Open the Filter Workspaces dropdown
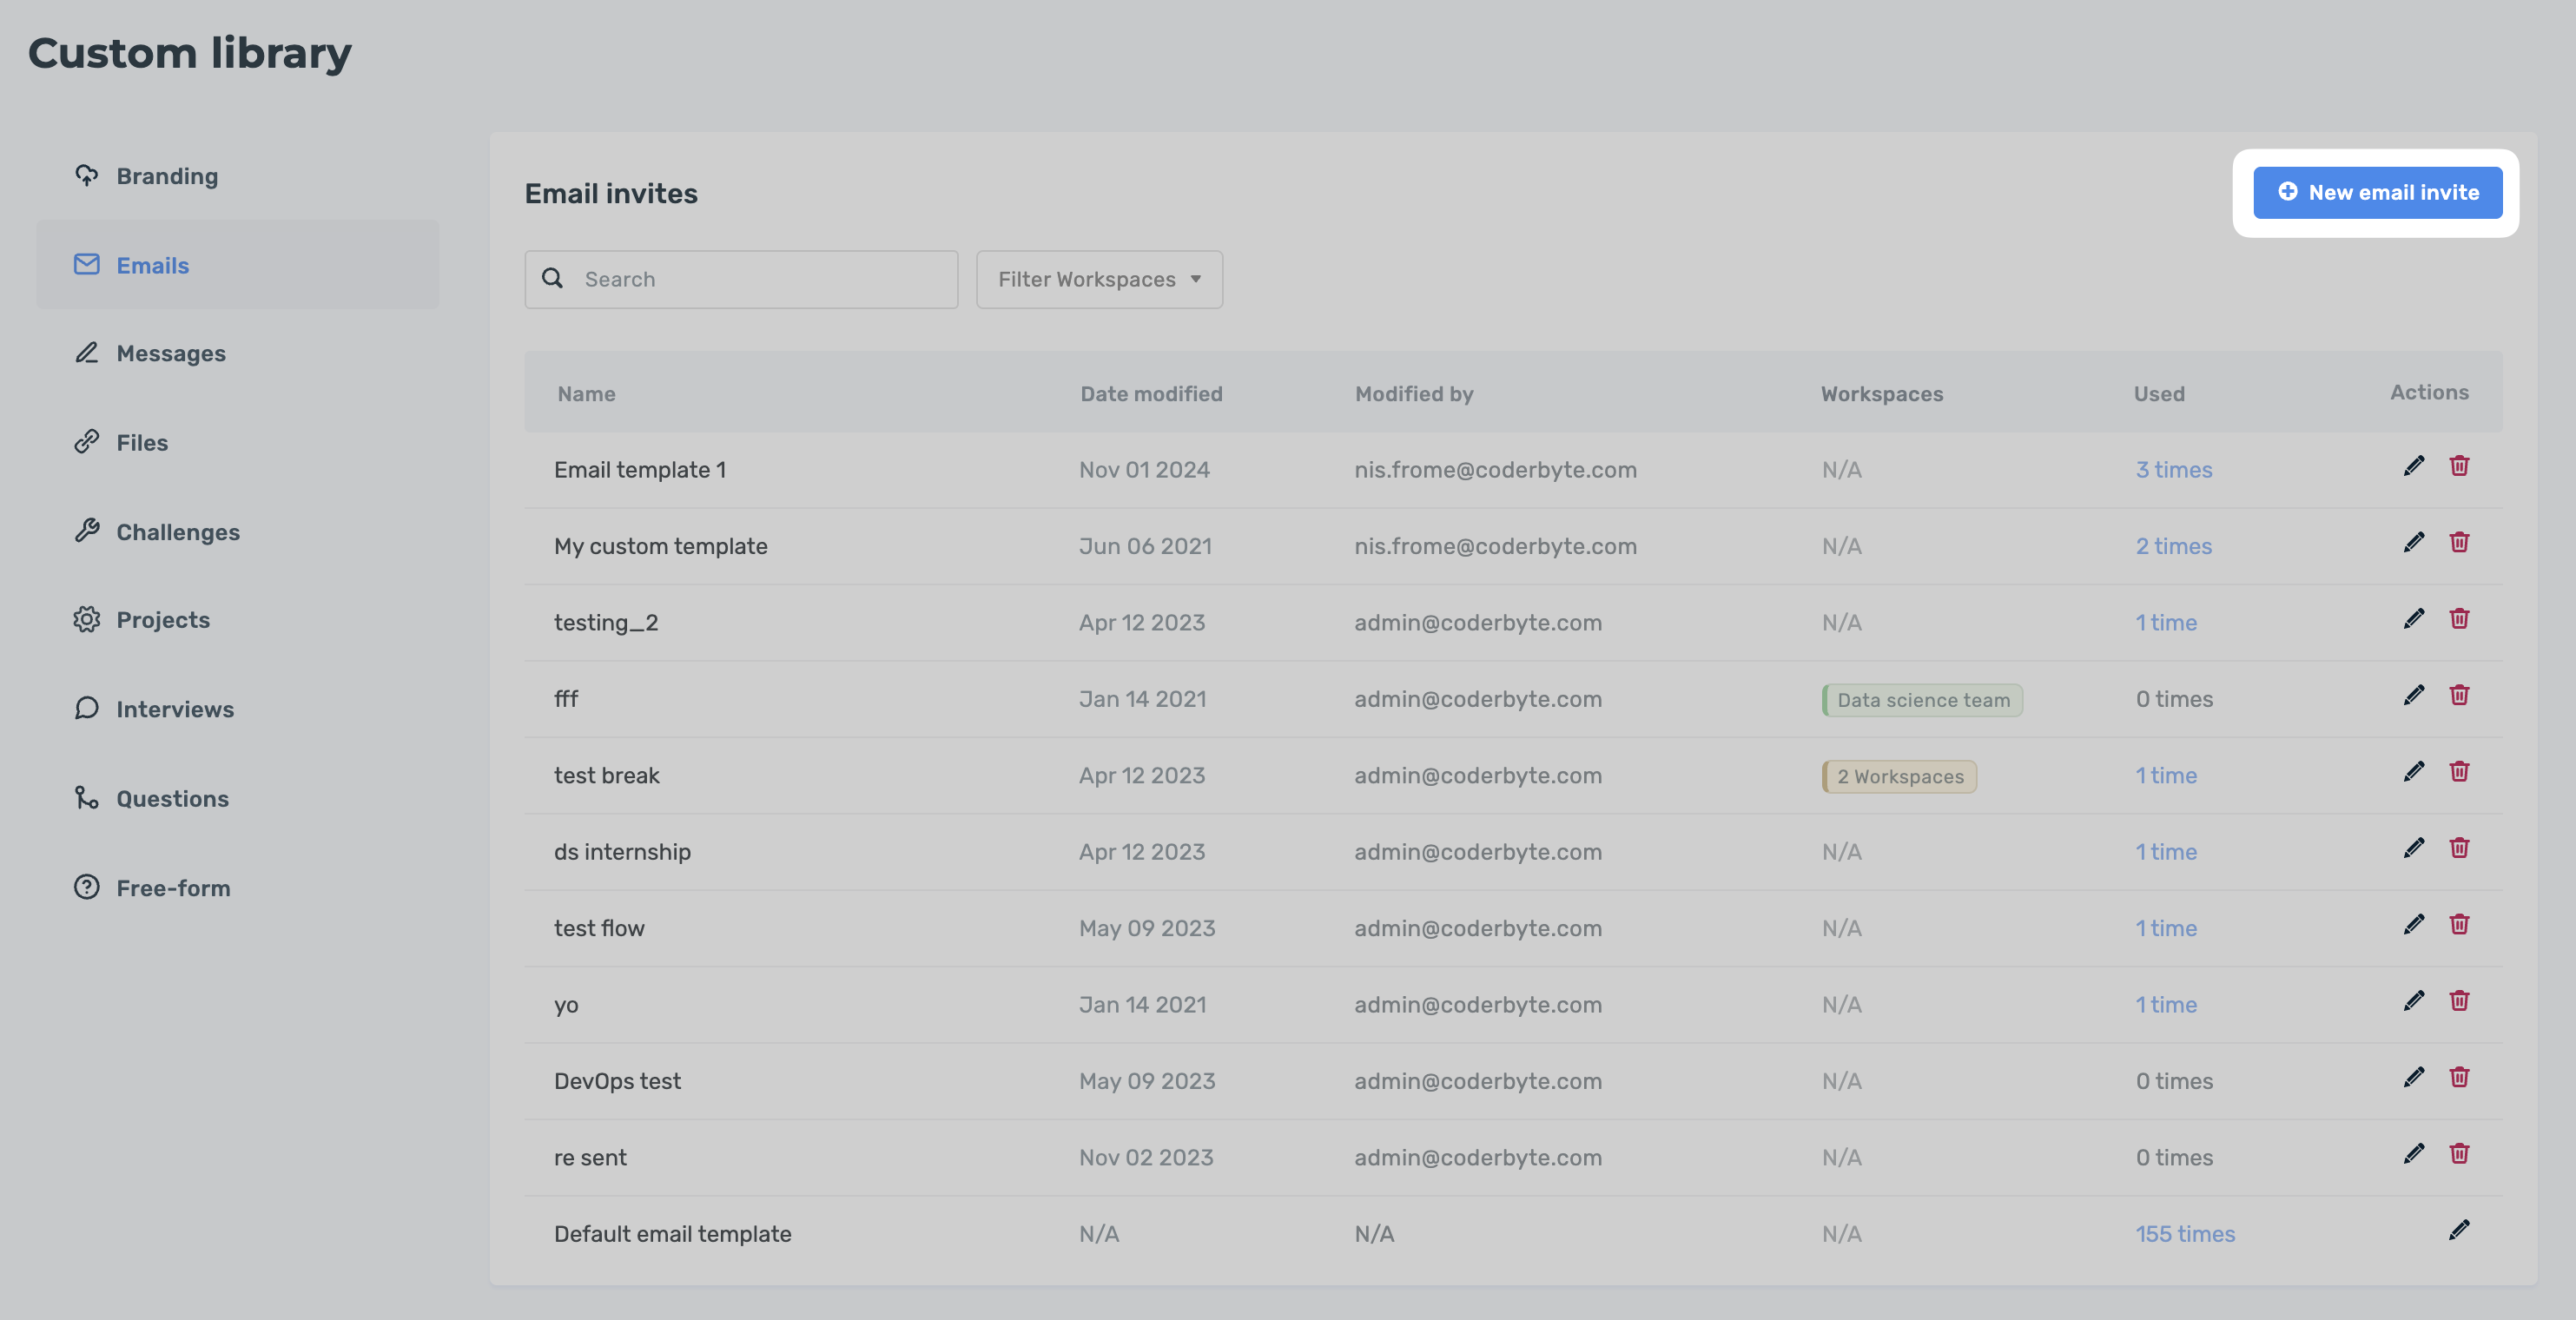2576x1320 pixels. coord(1099,279)
